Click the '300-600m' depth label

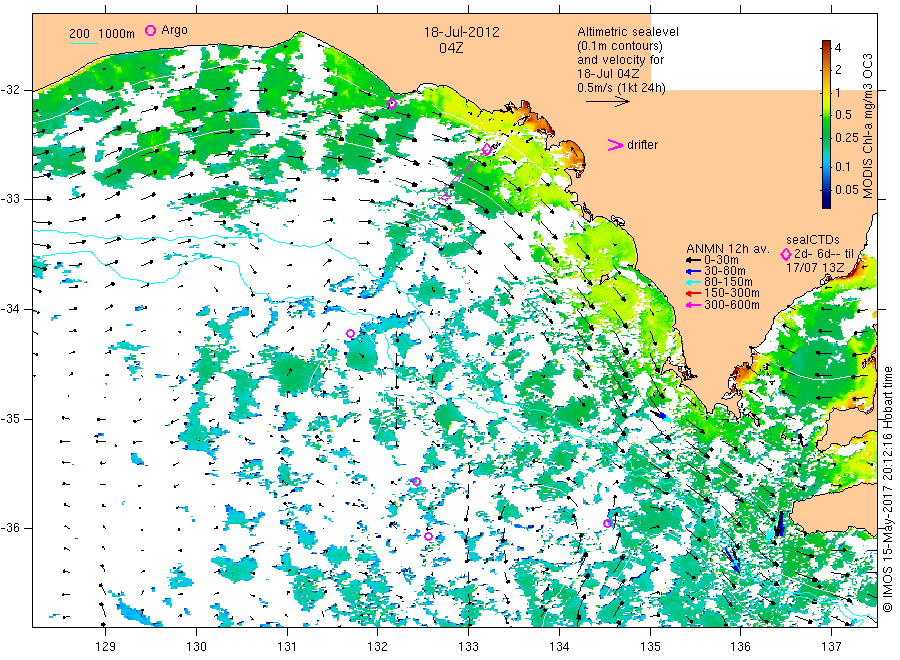click(732, 305)
